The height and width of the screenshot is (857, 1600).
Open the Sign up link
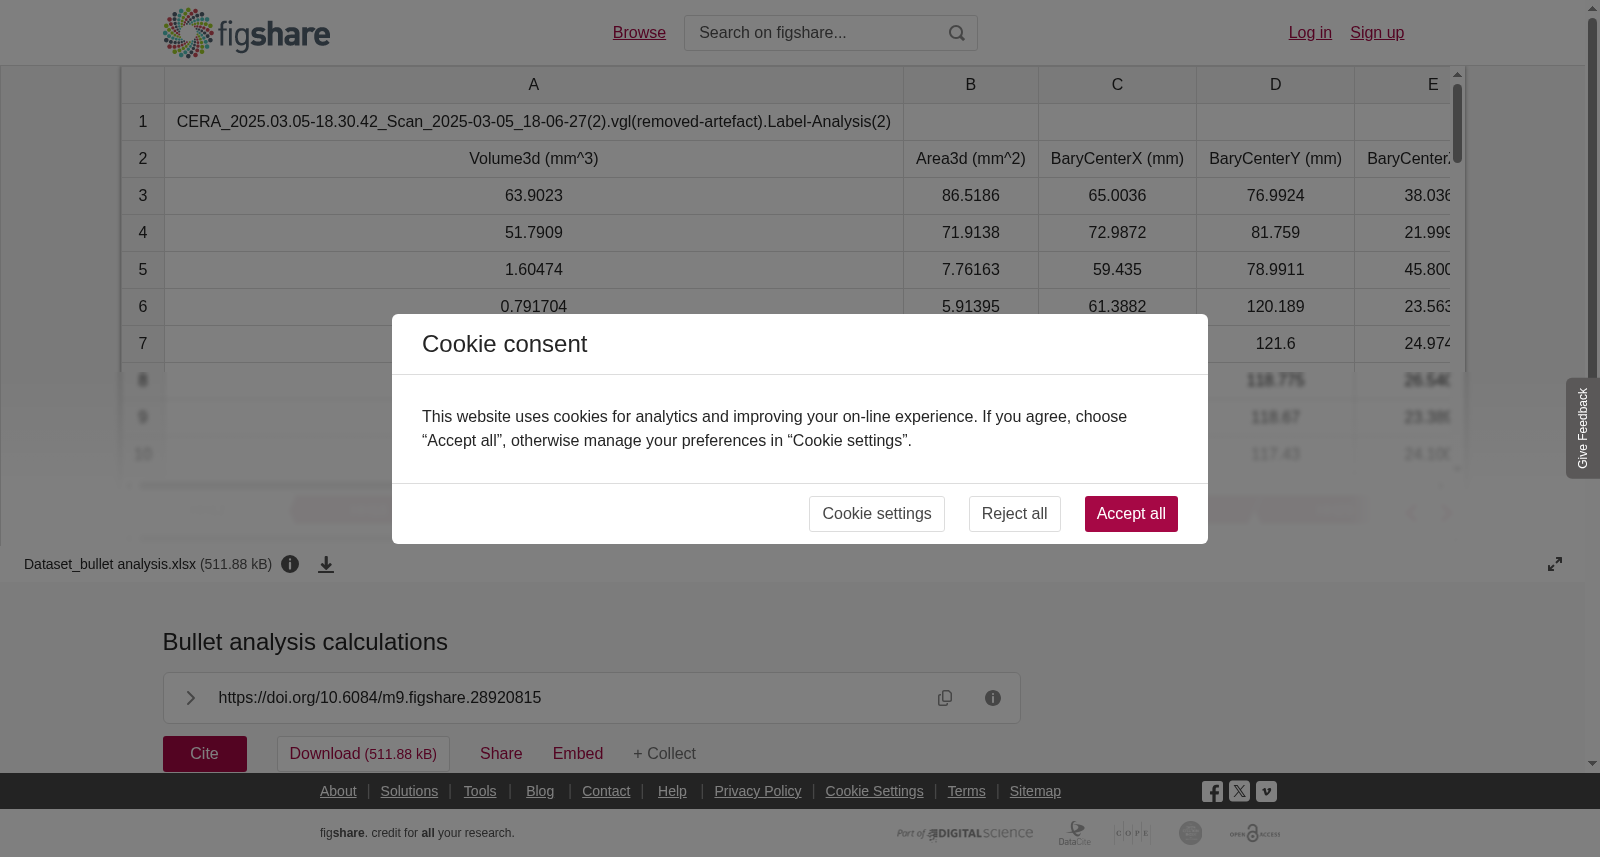point(1377,33)
